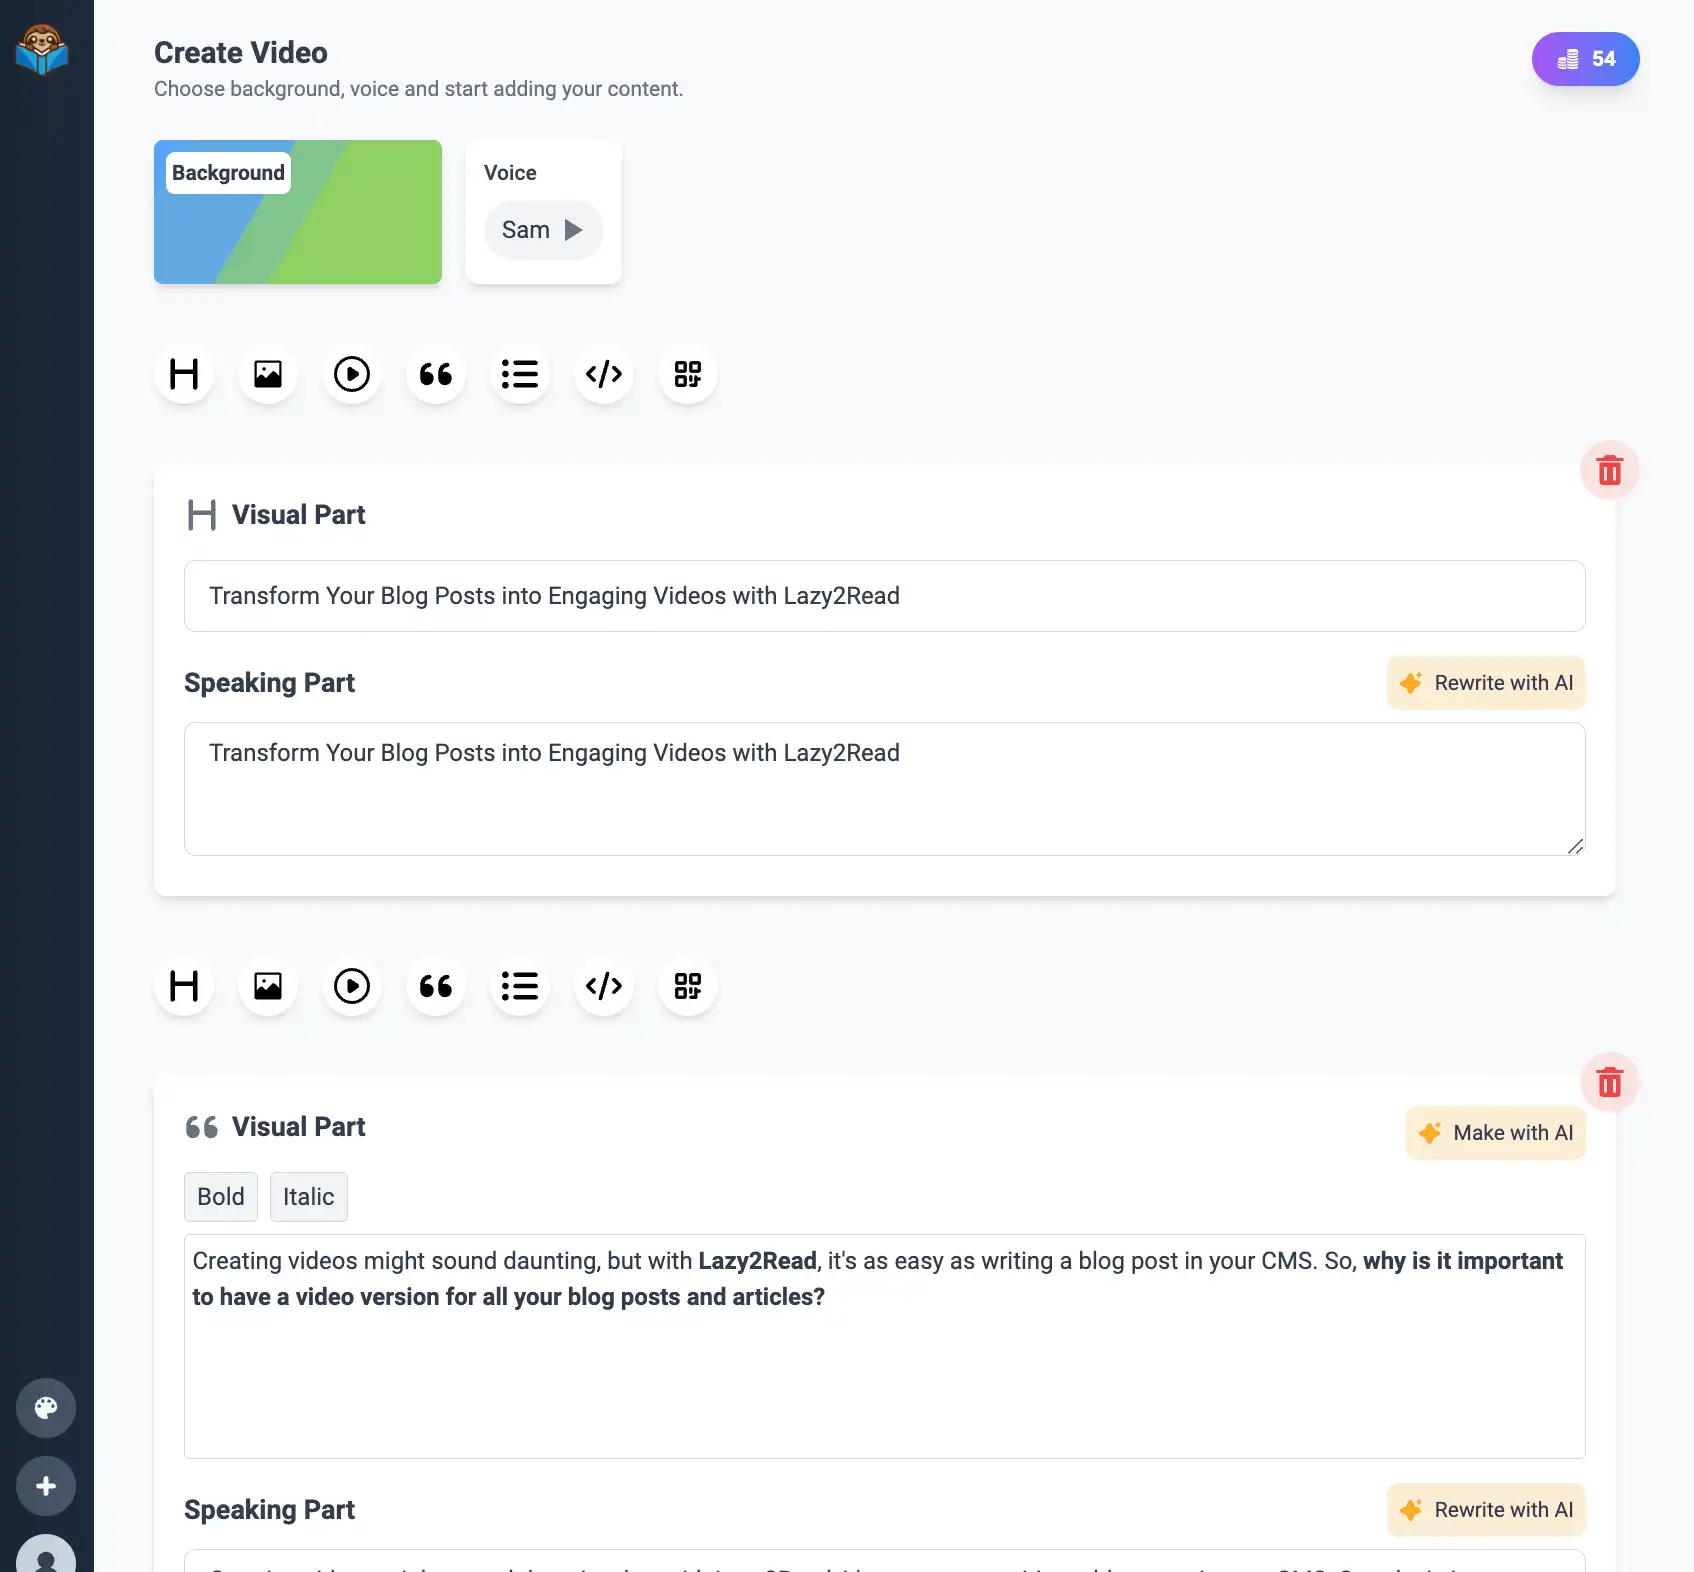The height and width of the screenshot is (1572, 1694).
Task: Insert code block from second toolbar
Action: click(604, 986)
